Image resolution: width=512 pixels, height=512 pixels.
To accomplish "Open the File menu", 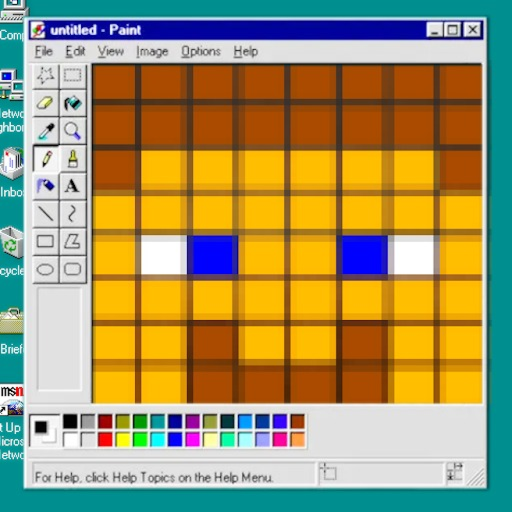I will [44, 51].
